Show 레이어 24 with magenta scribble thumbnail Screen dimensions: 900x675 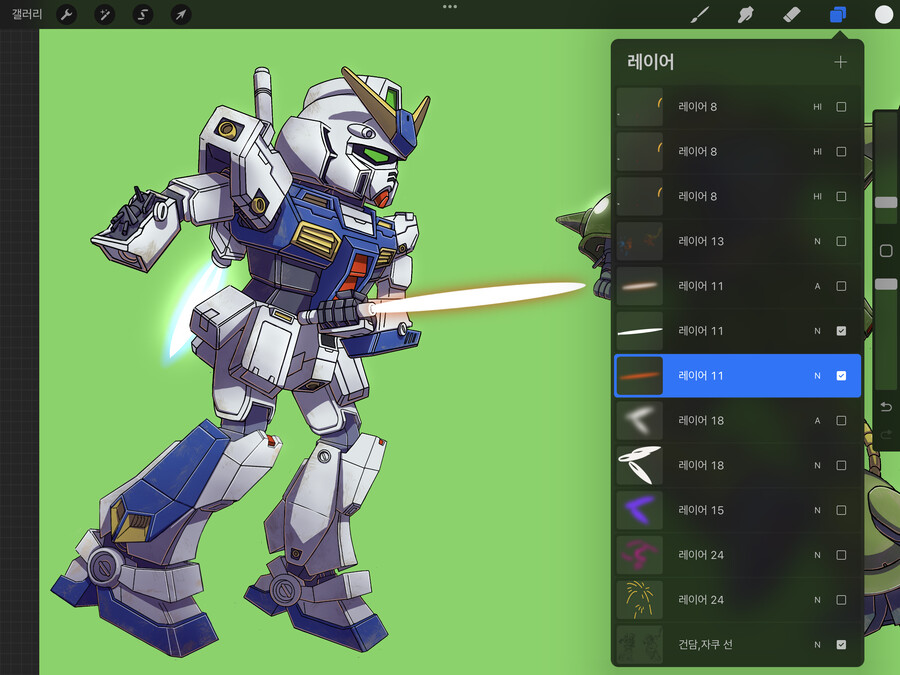841,555
